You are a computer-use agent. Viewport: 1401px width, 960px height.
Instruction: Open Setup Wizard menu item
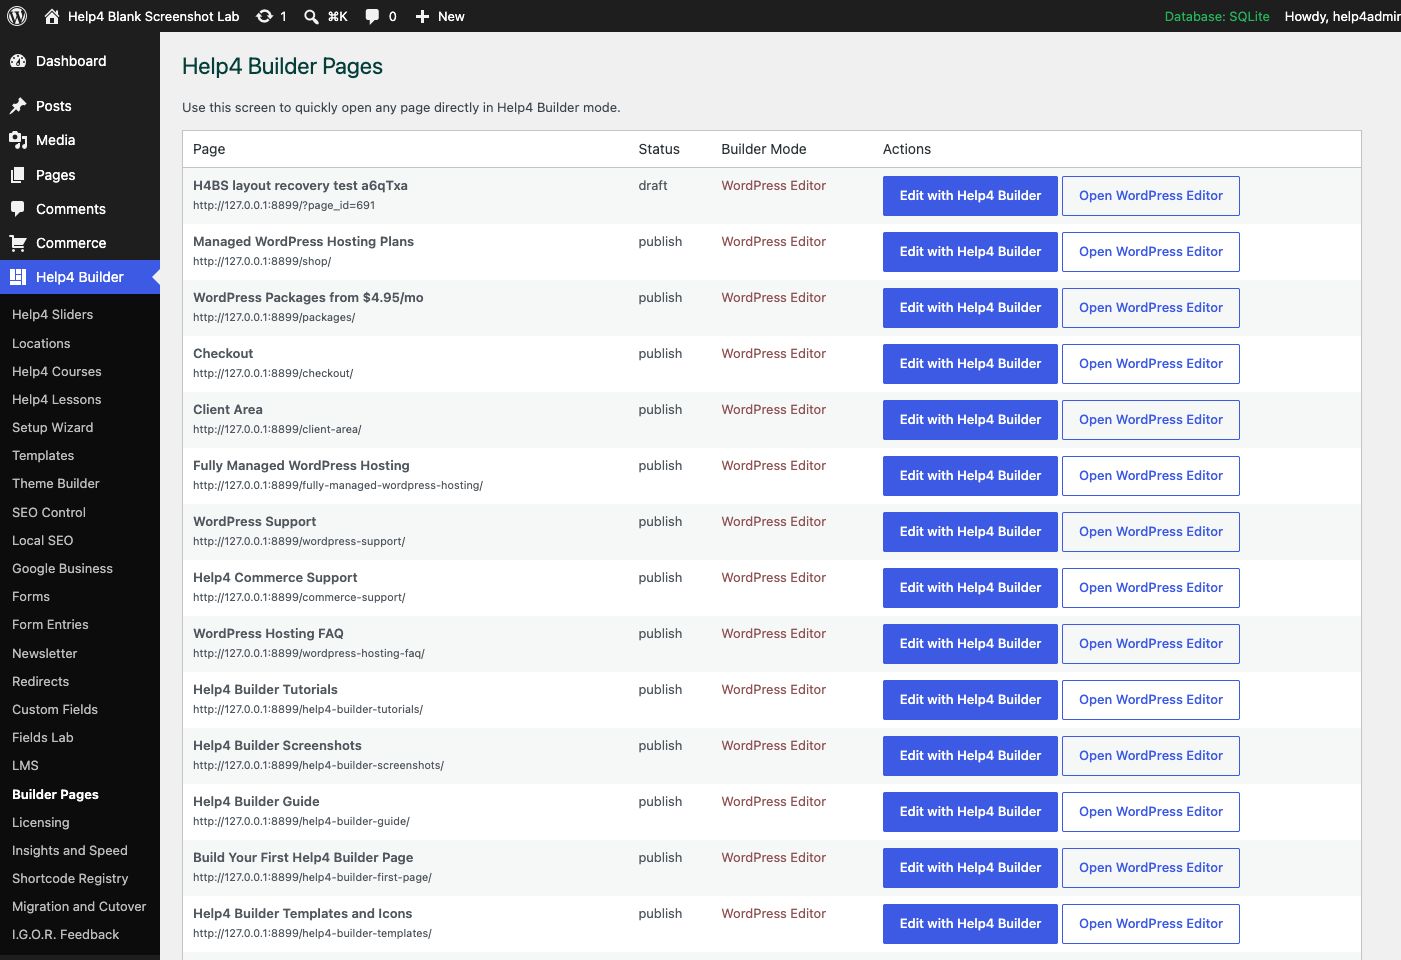(x=52, y=427)
